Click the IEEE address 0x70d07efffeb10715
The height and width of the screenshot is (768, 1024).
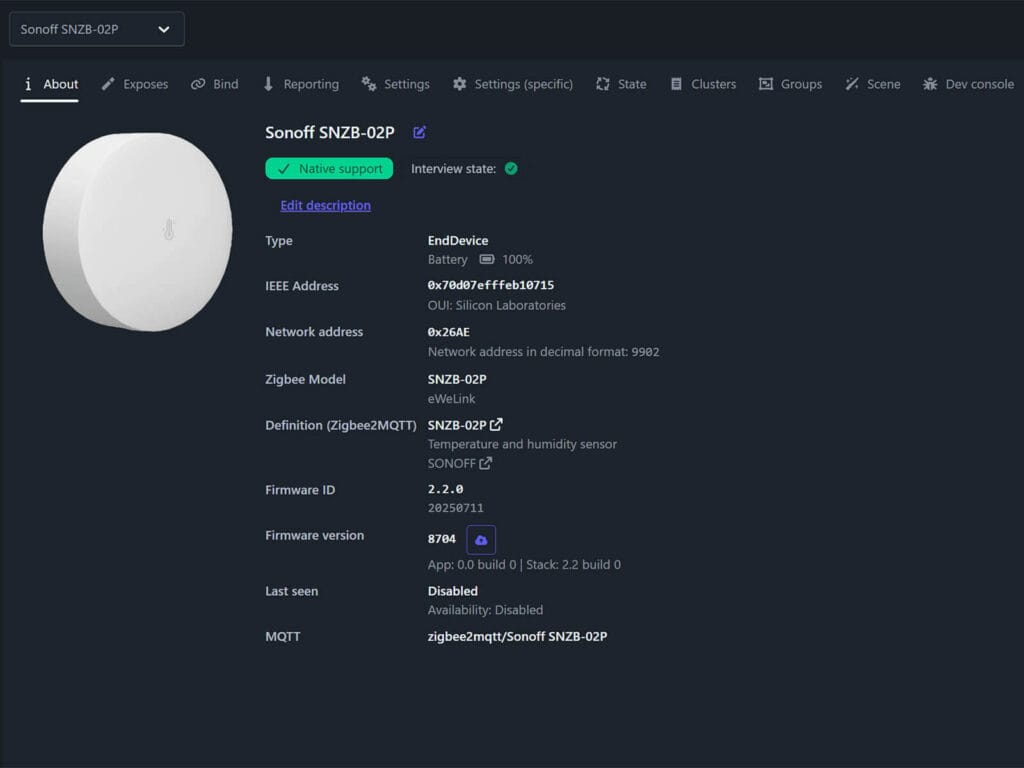pyautogui.click(x=490, y=285)
